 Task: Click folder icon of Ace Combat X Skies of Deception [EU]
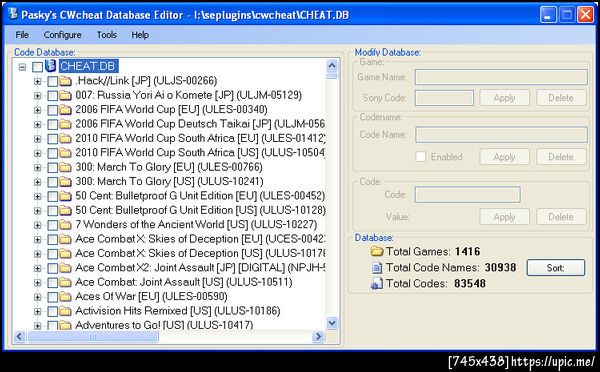pyautogui.click(x=65, y=239)
